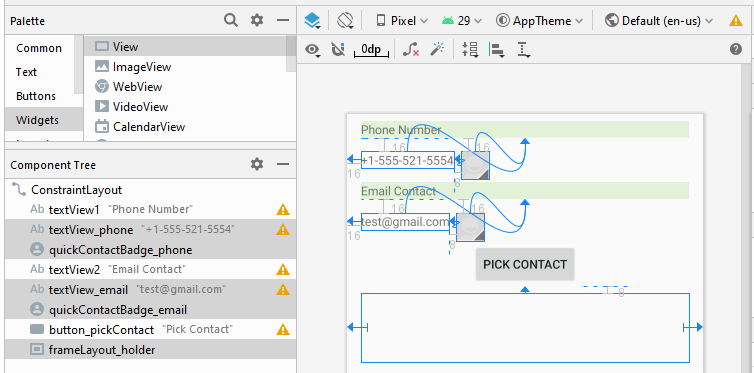Open Palette settings gear
The width and height of the screenshot is (754, 373).
[257, 20]
